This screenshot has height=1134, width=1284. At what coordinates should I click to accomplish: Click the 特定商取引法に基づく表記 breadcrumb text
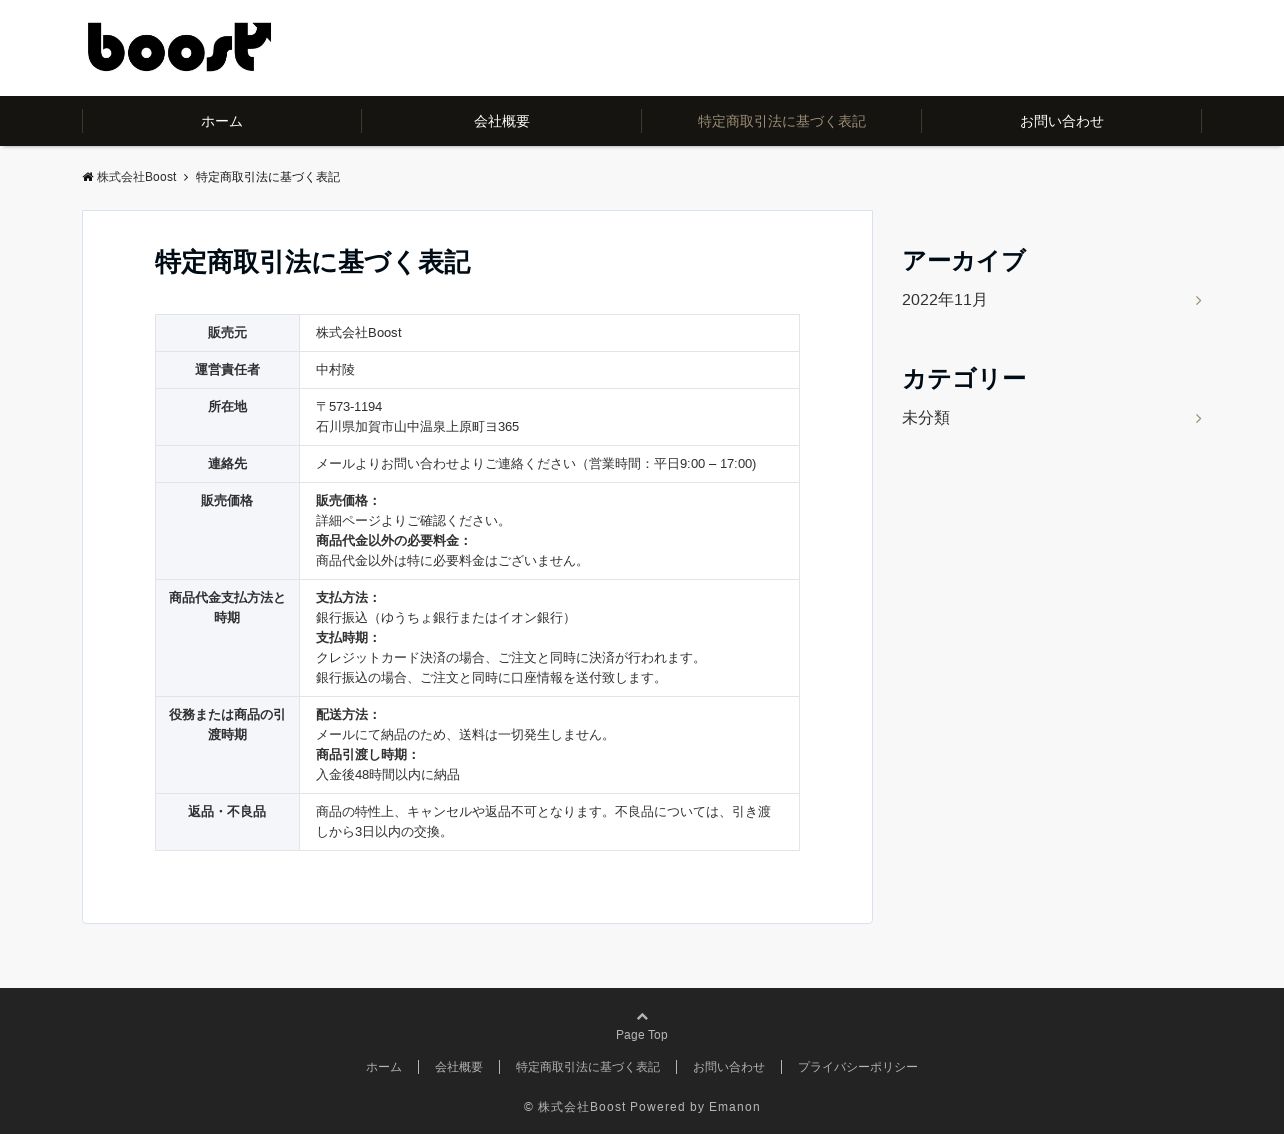pyautogui.click(x=268, y=177)
